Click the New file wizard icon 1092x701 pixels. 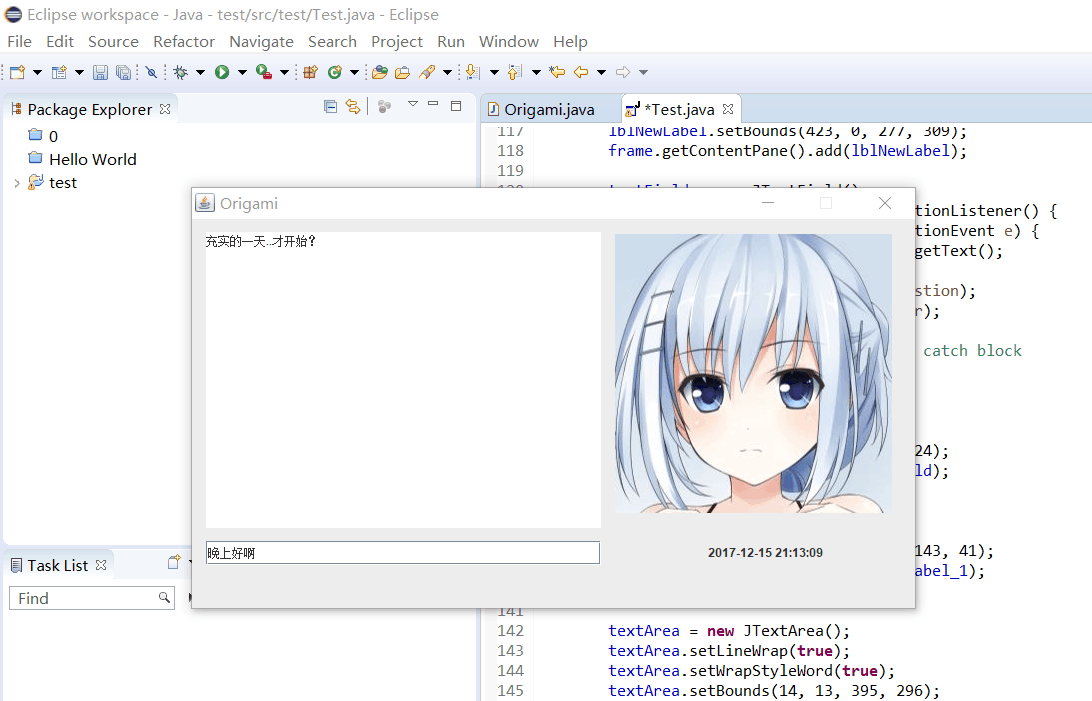click(x=17, y=72)
